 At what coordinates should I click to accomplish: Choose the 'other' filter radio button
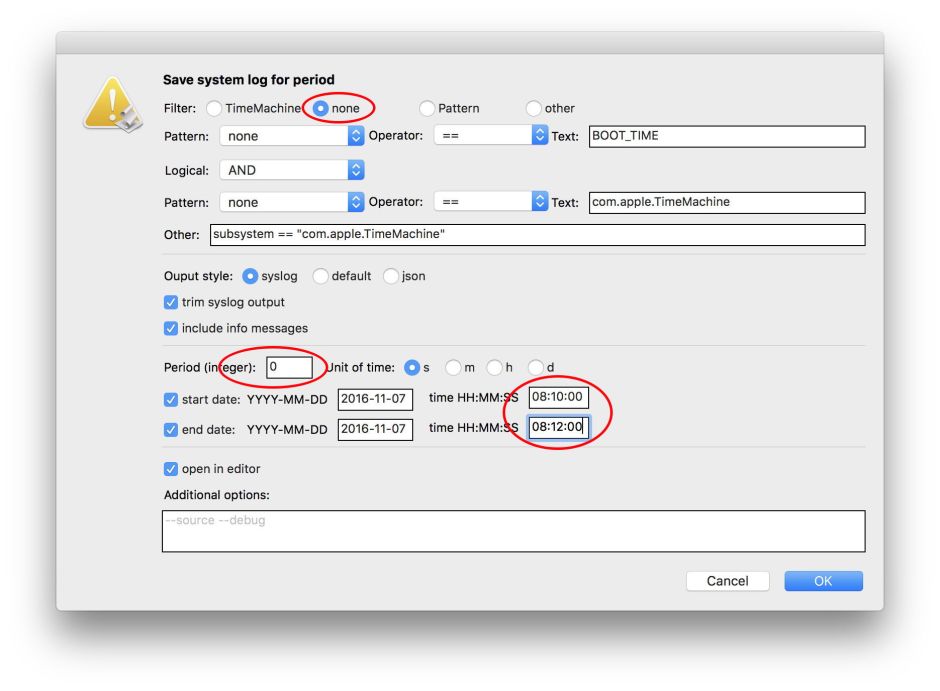point(534,108)
